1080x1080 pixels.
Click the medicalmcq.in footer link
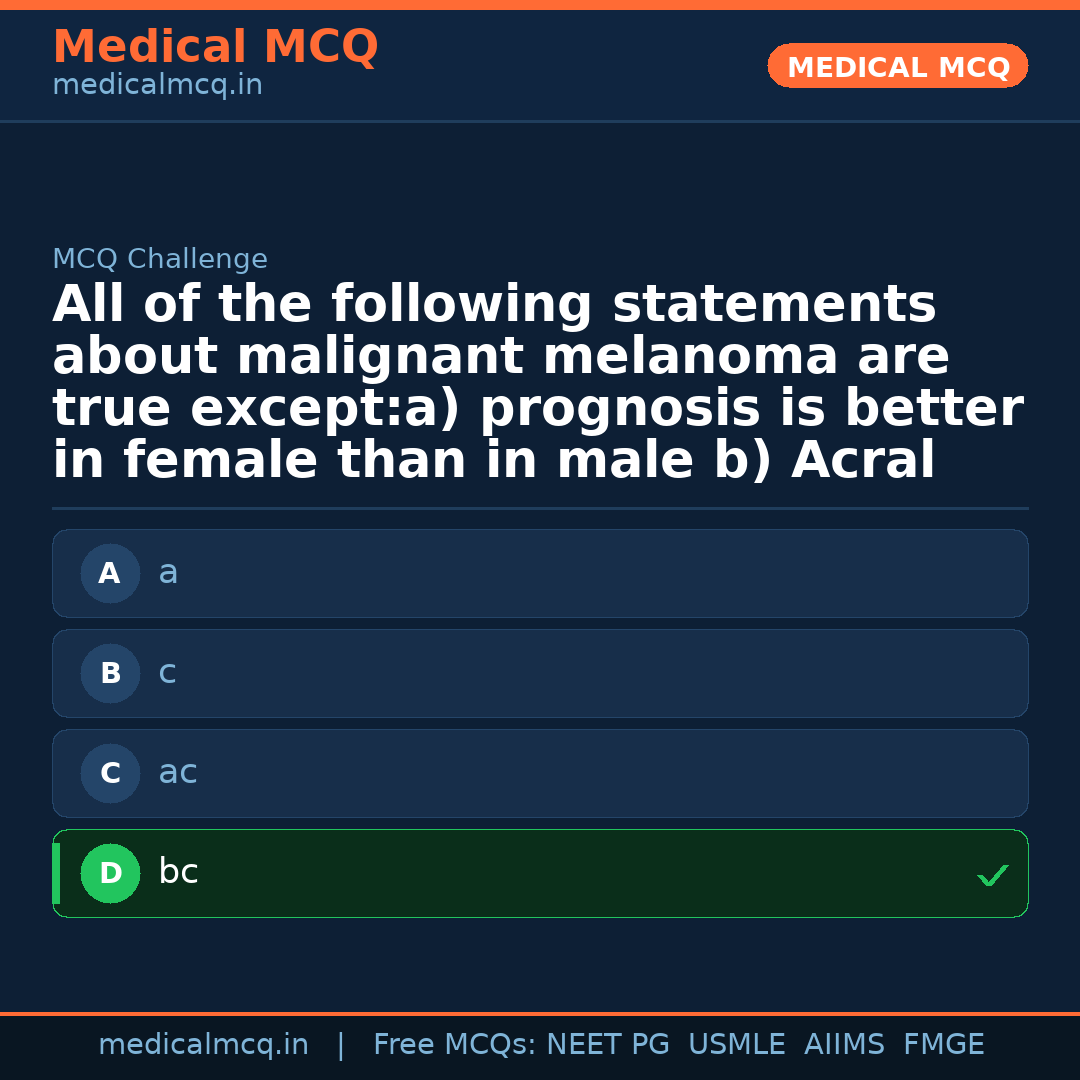pyautogui.click(x=204, y=1044)
